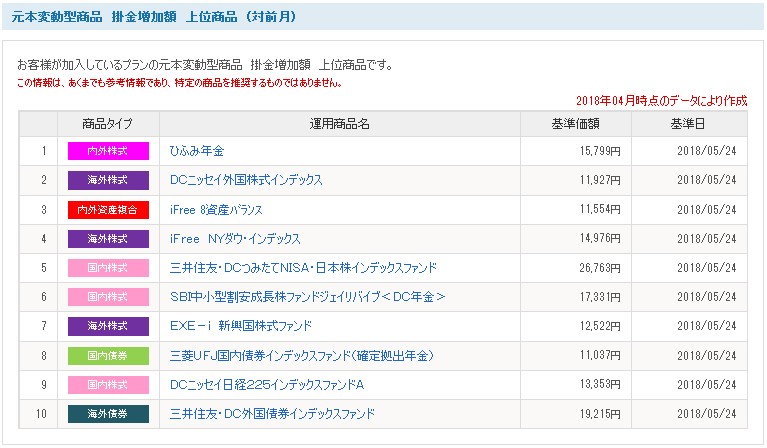
Task: Click the price 17,331円
Action: 600,297
